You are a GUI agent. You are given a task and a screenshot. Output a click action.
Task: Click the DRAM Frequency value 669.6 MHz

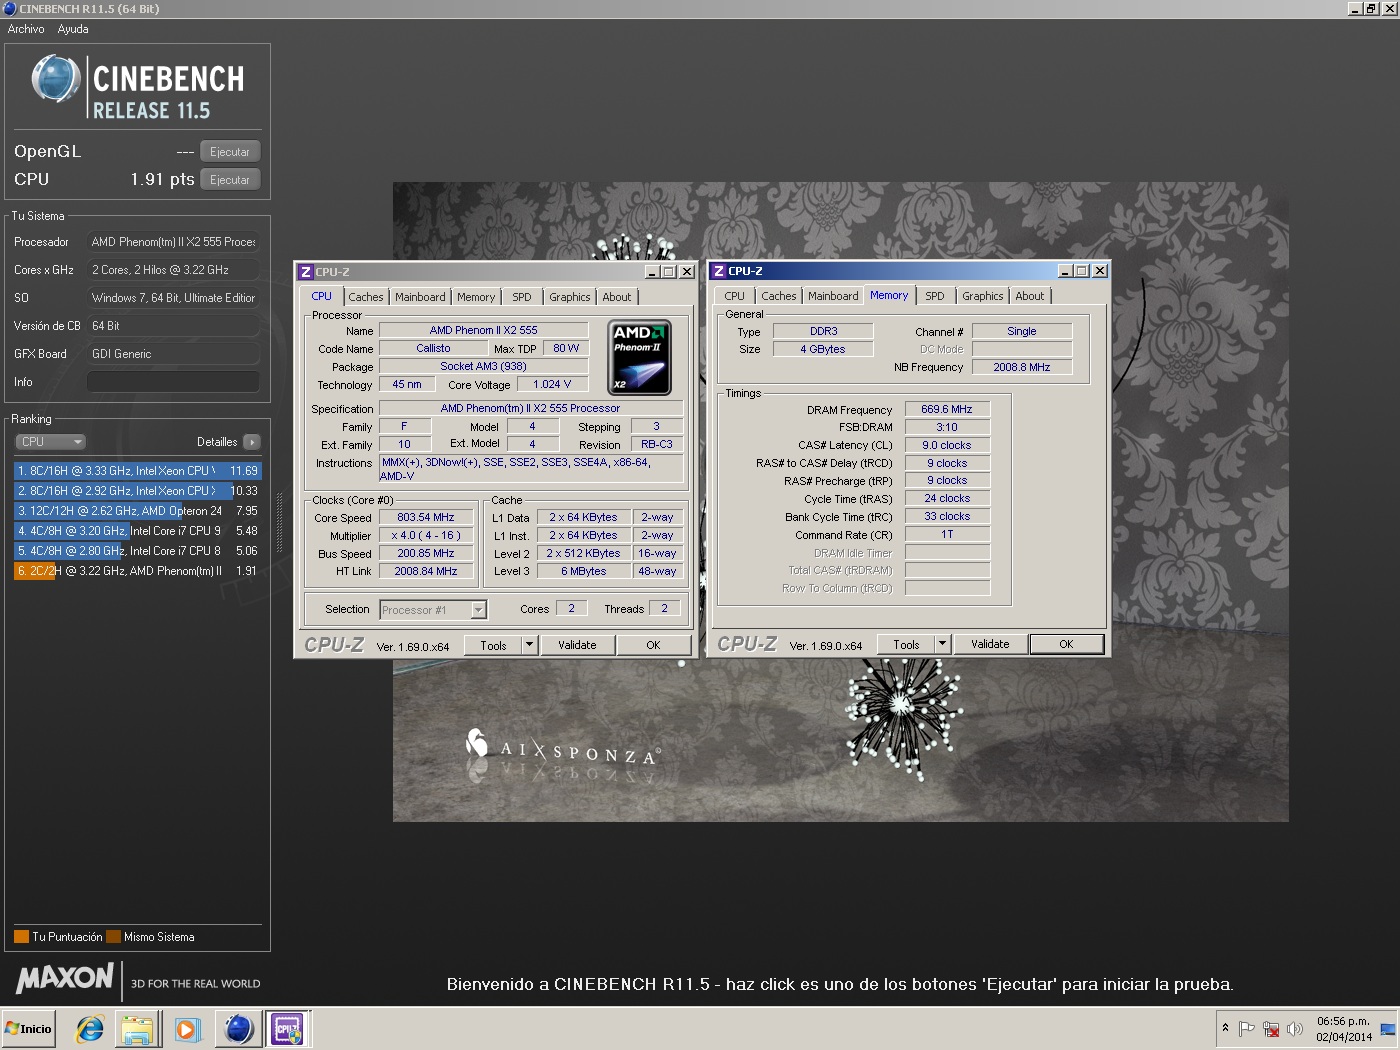(947, 409)
